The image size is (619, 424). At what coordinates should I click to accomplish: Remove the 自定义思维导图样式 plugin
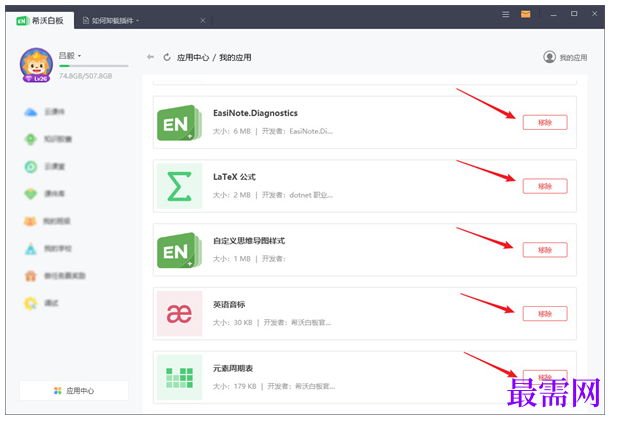click(x=545, y=250)
